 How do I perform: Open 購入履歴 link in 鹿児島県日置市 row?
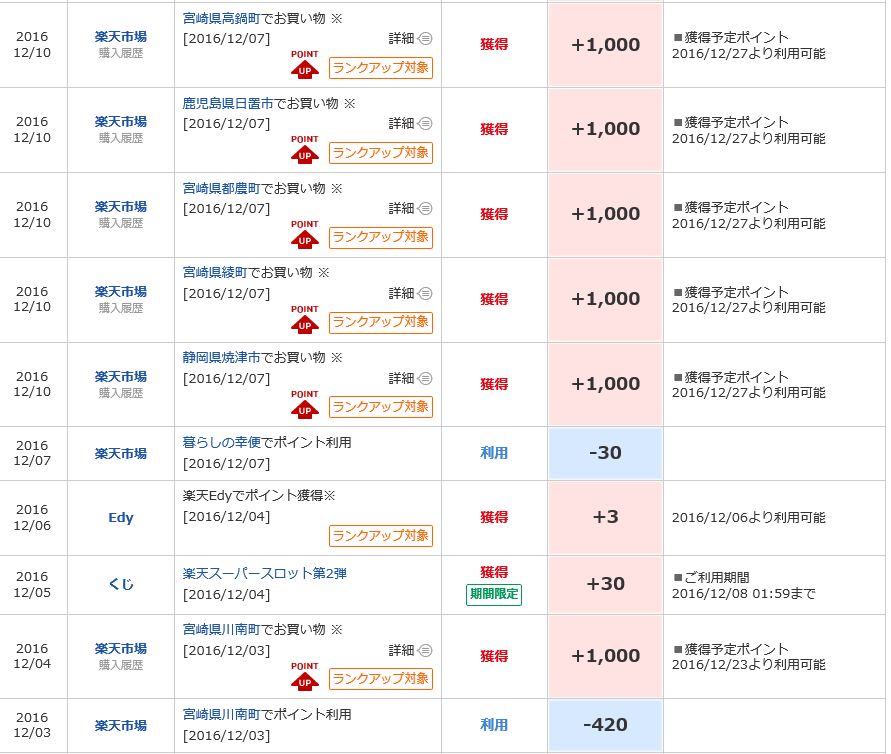(x=120, y=139)
